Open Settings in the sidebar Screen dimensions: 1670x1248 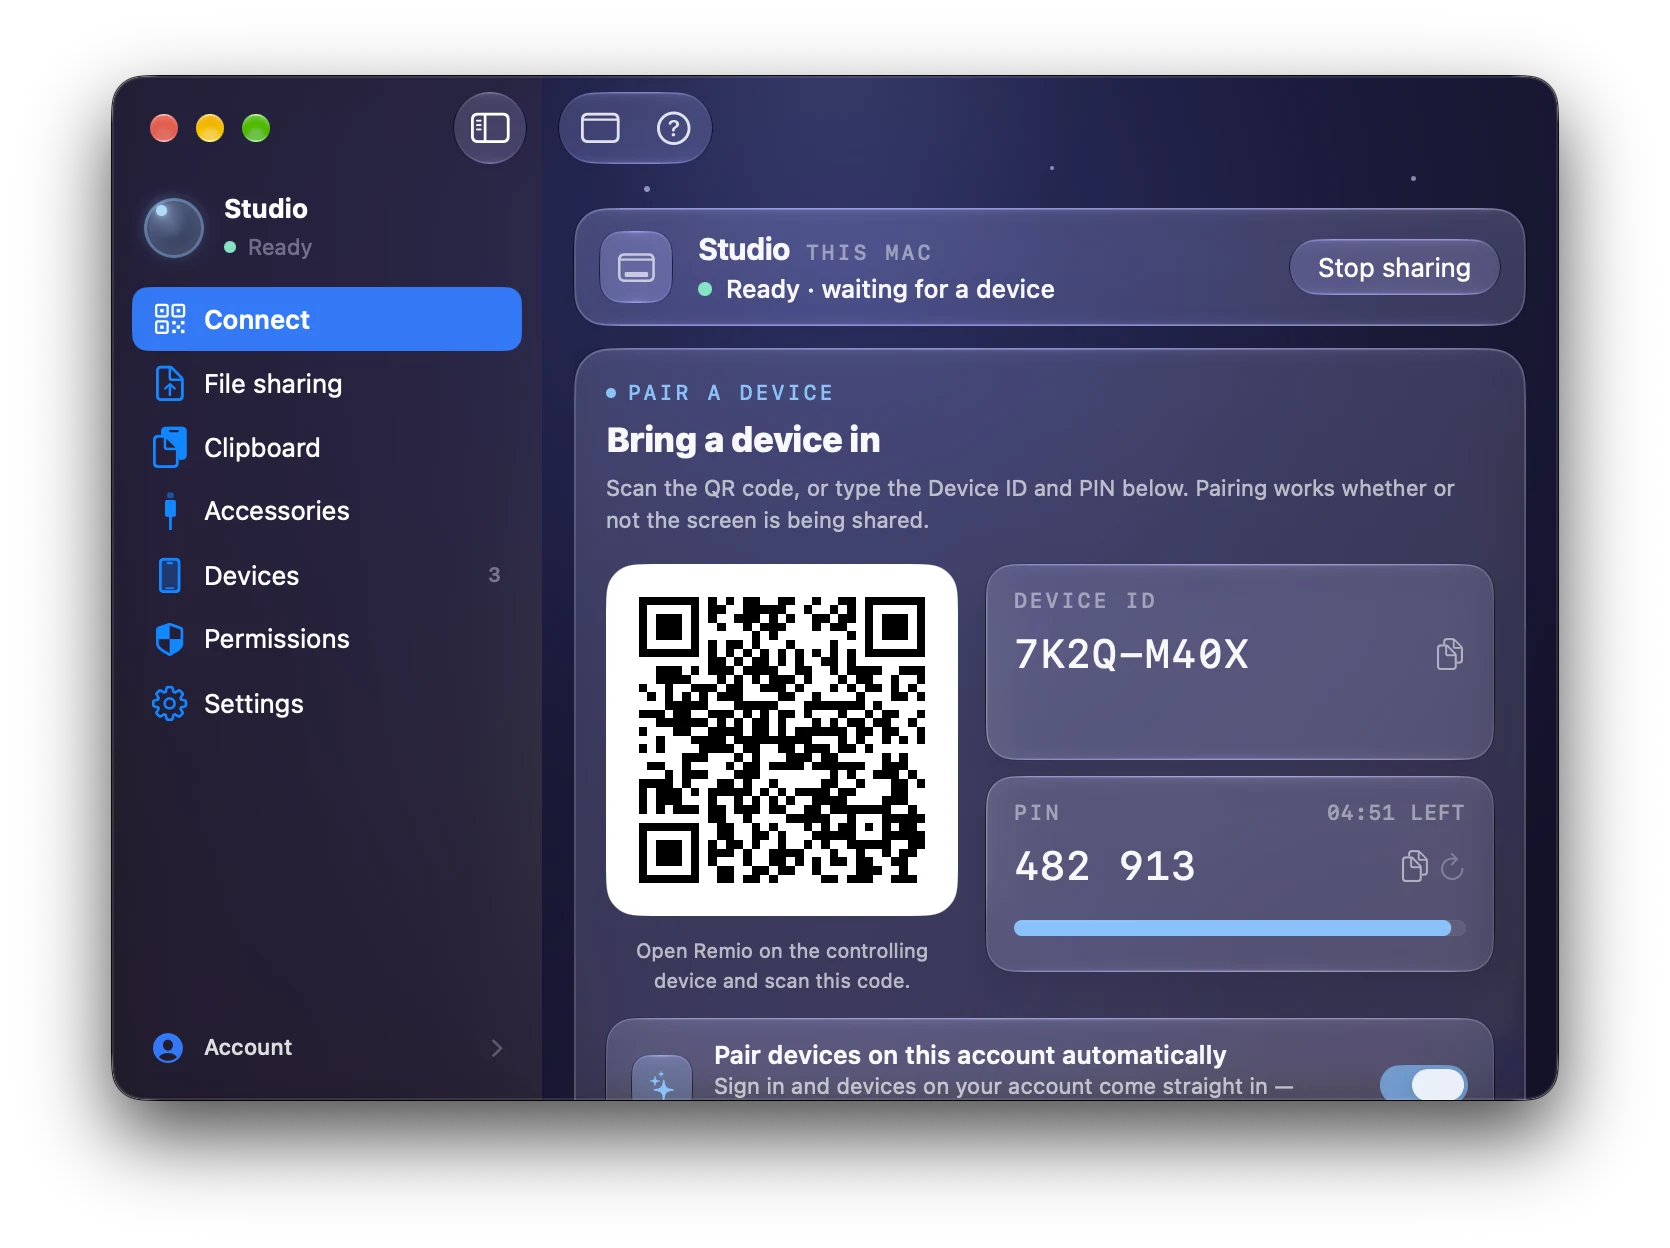click(x=327, y=703)
